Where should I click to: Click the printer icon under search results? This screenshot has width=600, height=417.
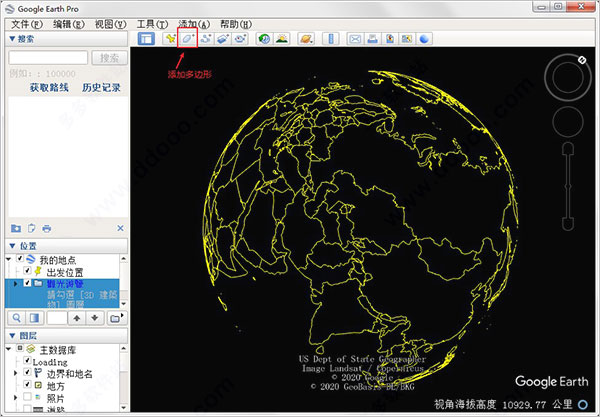47,228
